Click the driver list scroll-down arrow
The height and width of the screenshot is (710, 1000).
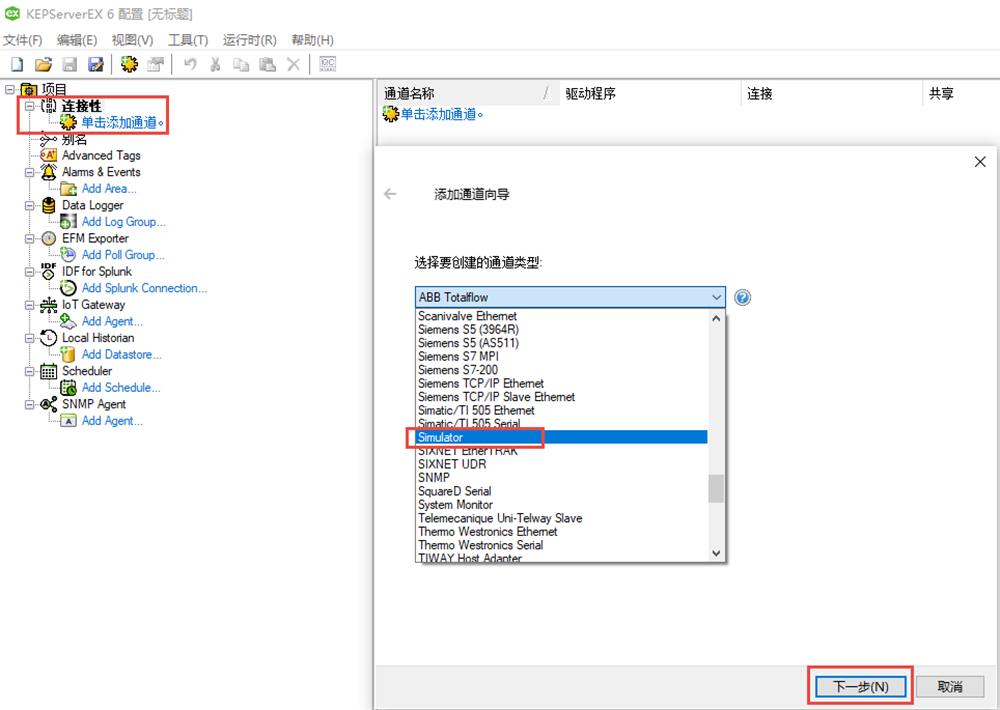point(716,553)
